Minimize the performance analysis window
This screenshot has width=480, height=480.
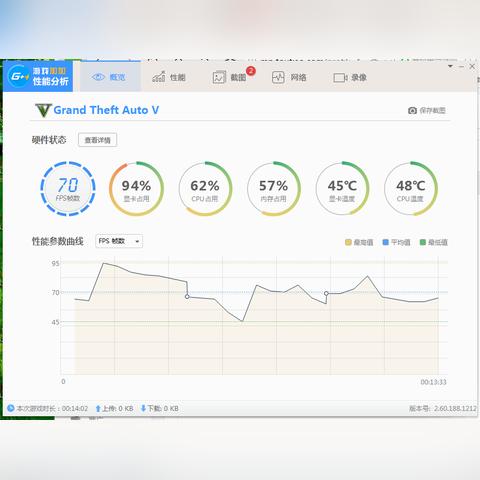(x=461, y=66)
